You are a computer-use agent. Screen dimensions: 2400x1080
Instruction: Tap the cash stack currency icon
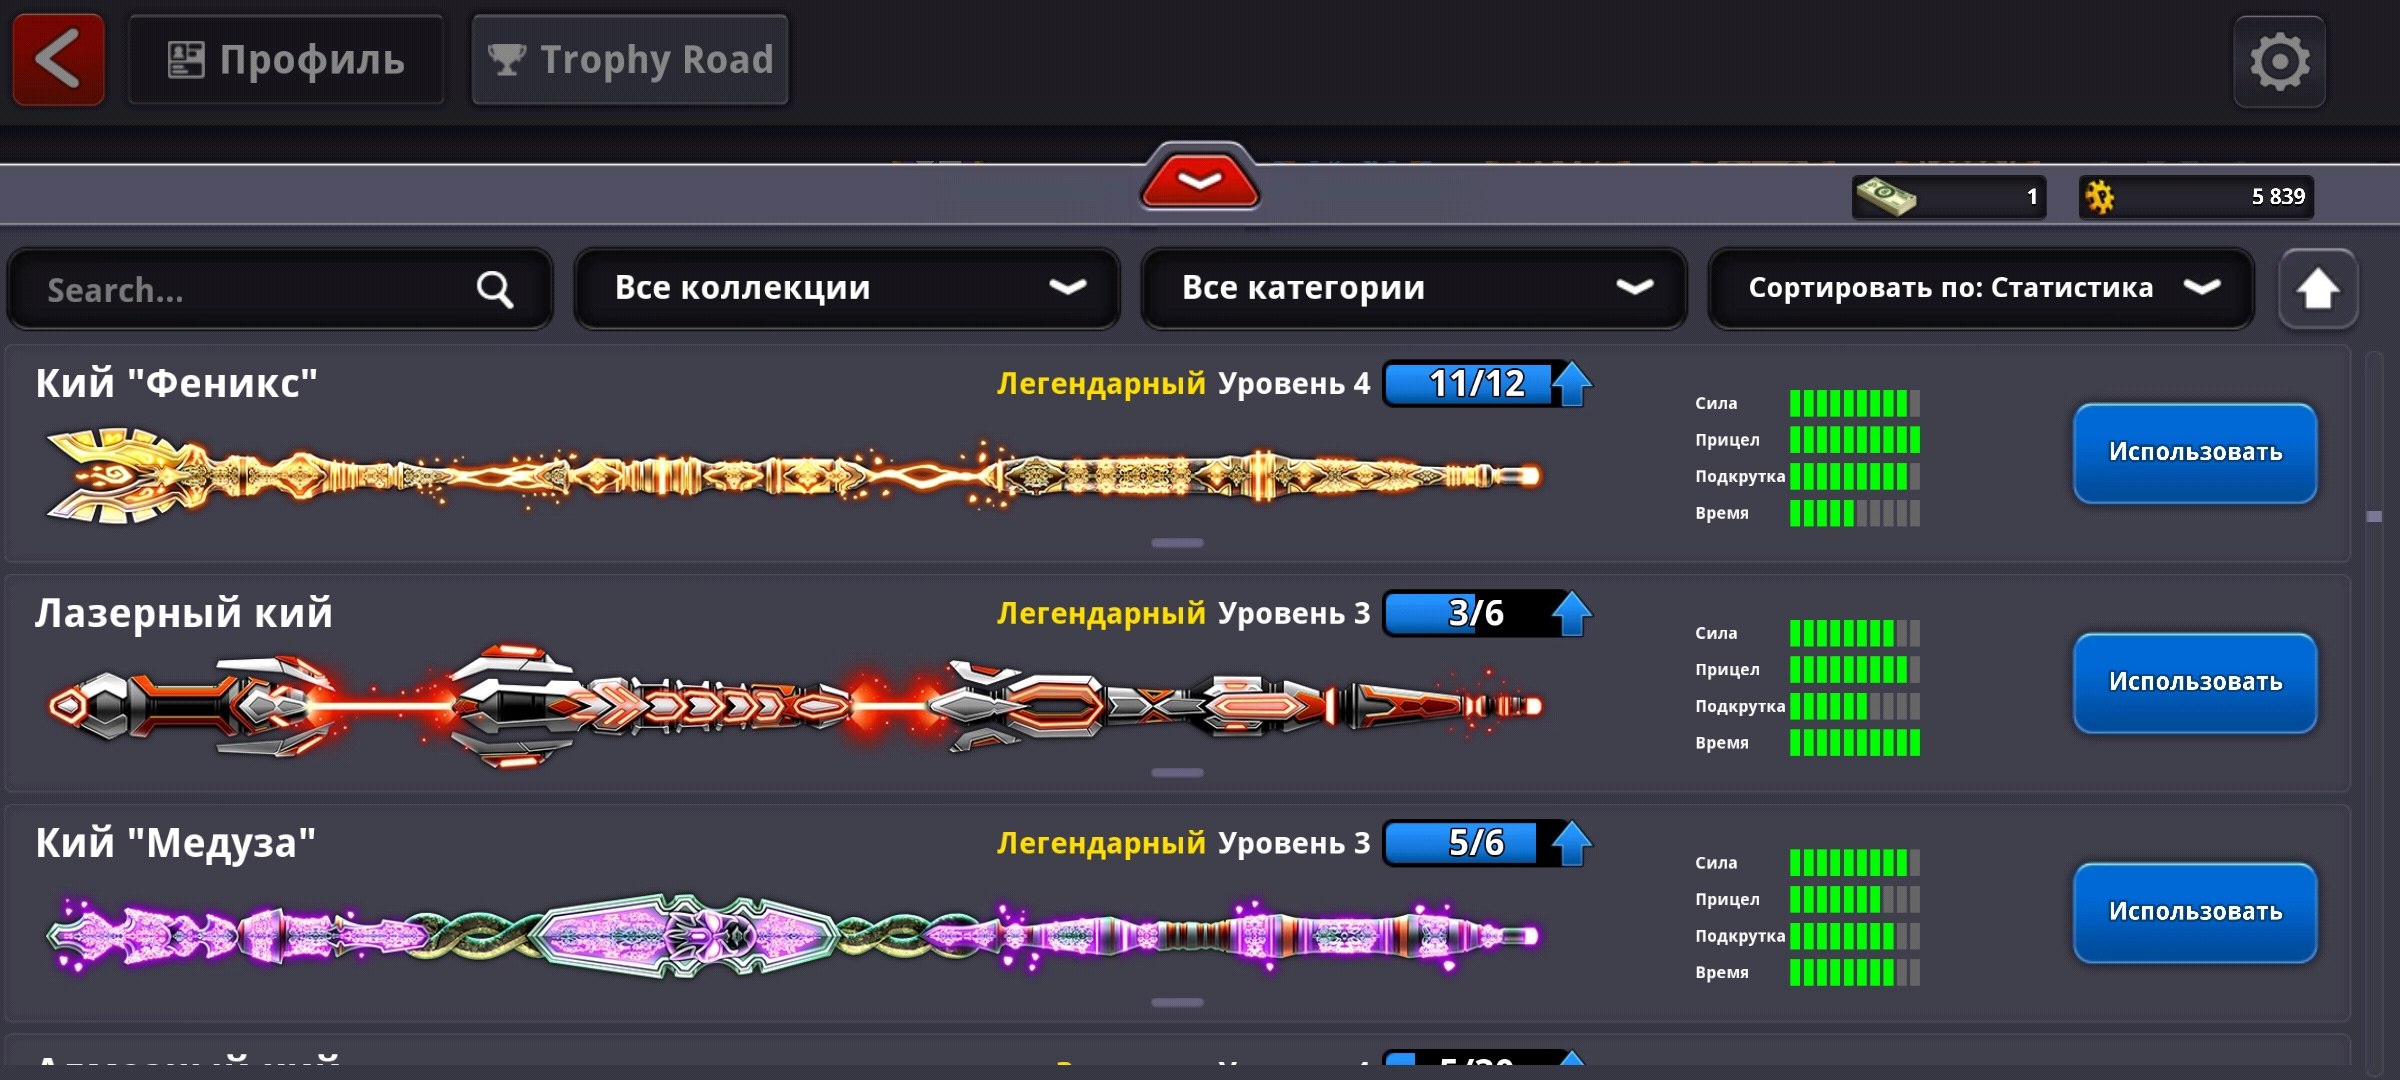1886,197
